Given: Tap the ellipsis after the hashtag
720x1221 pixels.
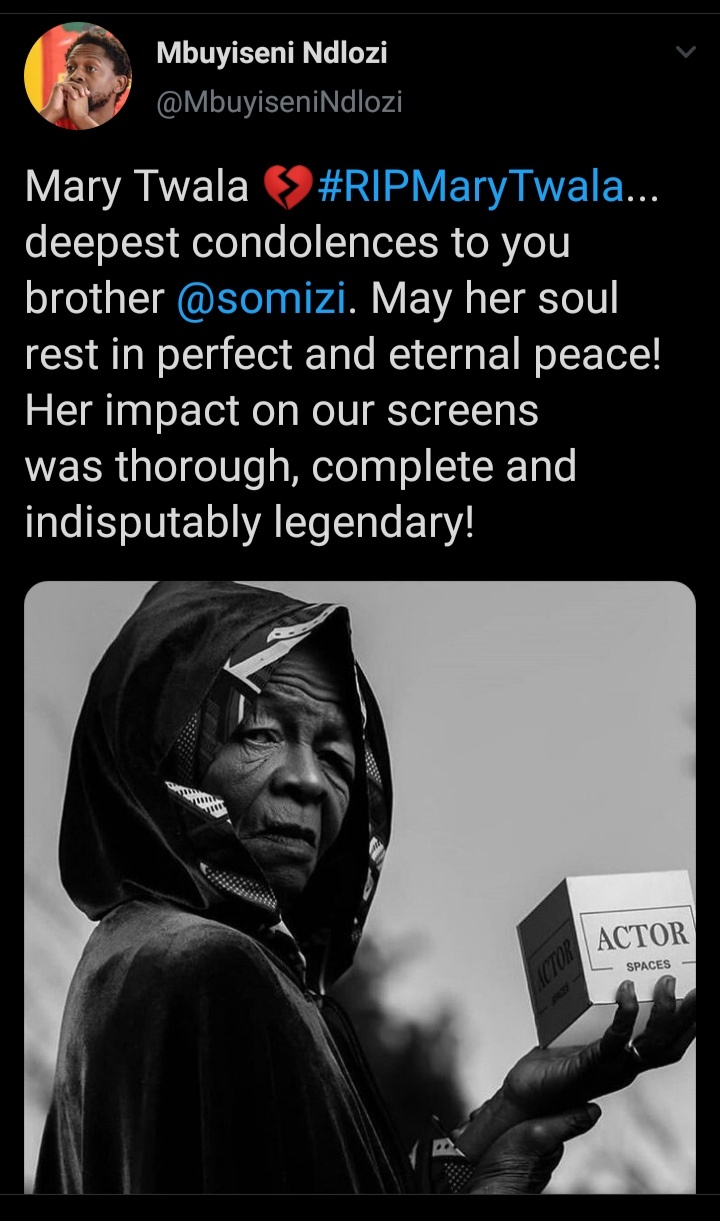Looking at the screenshot, I should point(642,190).
